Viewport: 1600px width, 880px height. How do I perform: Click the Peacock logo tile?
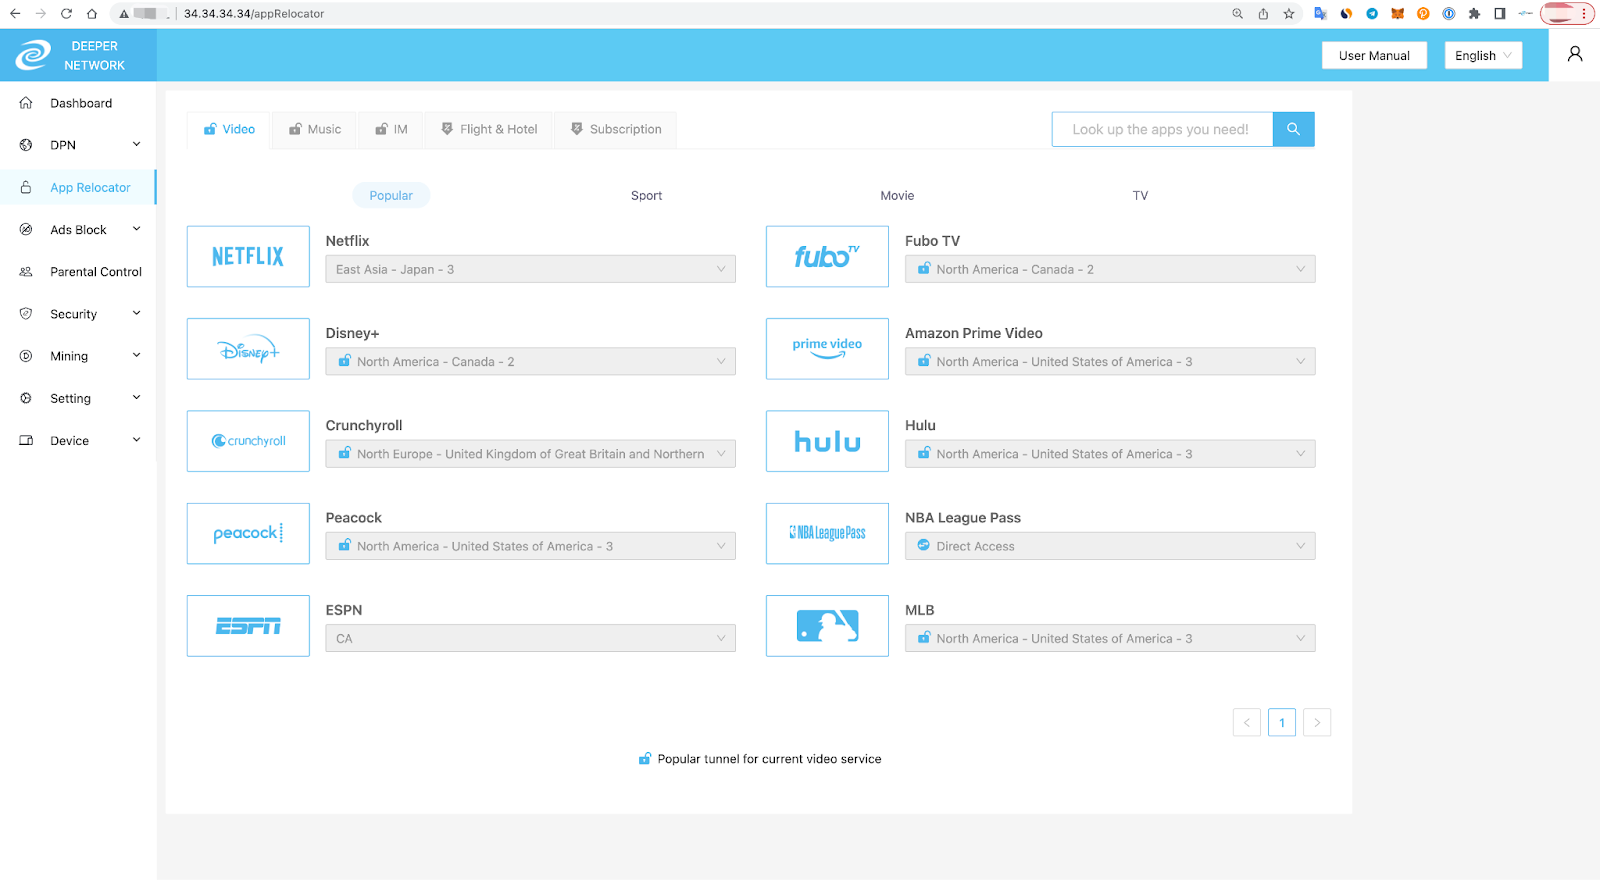248,533
